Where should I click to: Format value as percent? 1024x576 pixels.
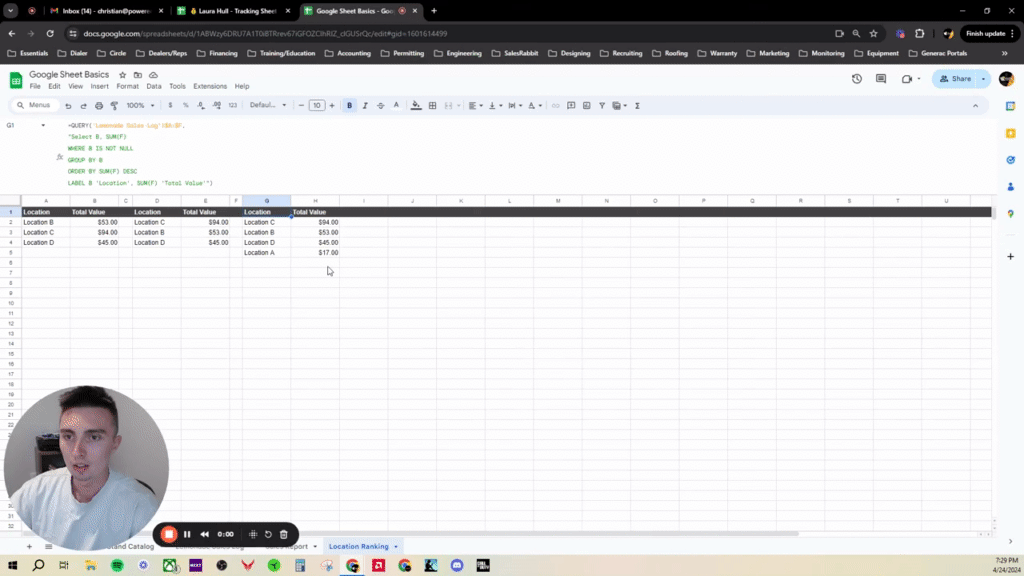185,105
